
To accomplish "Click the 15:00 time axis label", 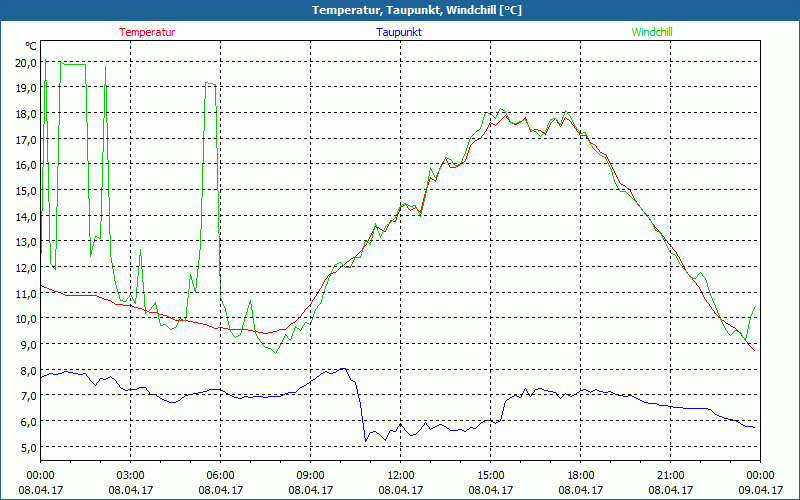I will (491, 476).
